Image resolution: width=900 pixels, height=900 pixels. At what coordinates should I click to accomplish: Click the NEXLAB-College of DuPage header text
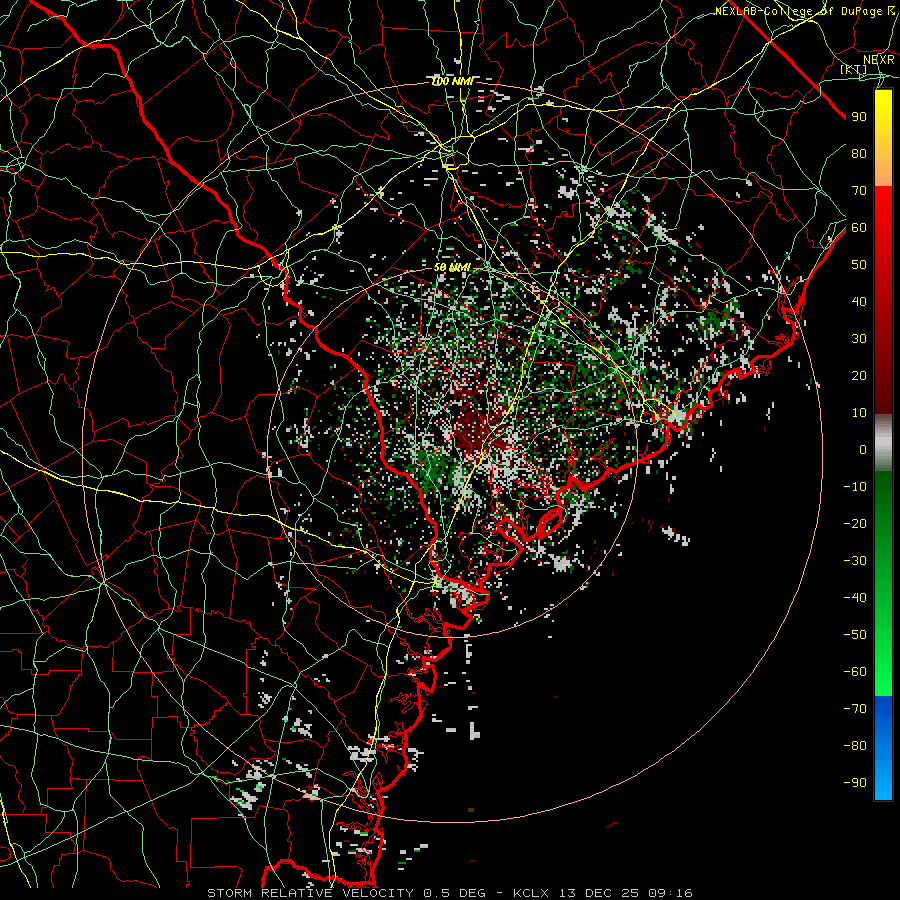pos(805,11)
